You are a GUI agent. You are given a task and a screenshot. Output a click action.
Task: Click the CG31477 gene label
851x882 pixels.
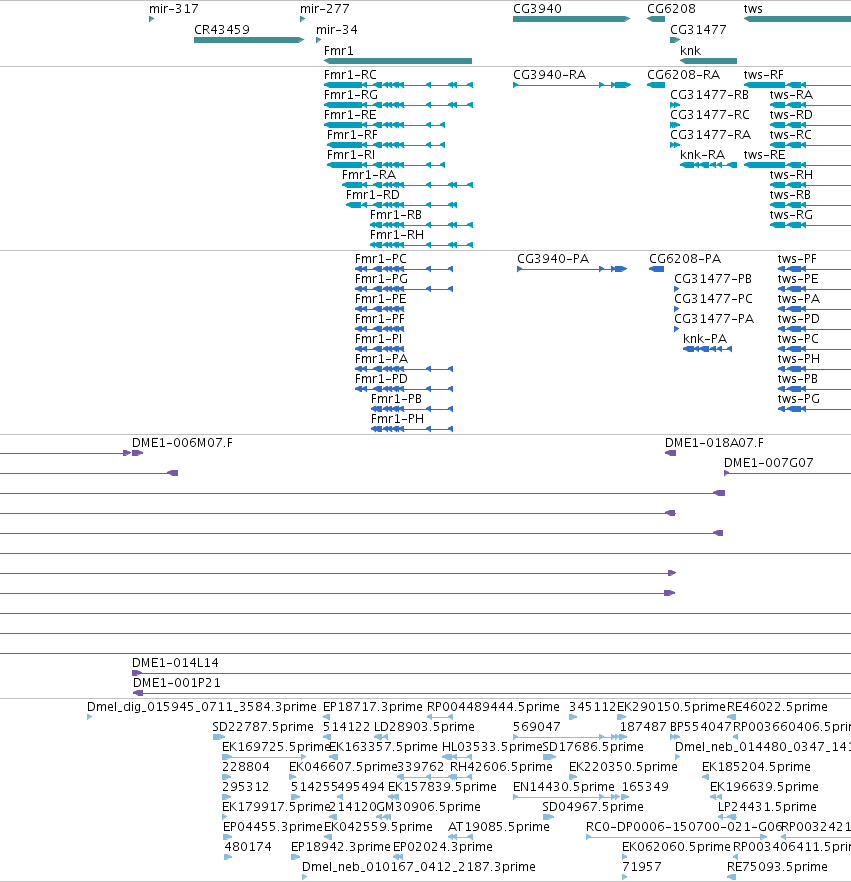pos(698,30)
